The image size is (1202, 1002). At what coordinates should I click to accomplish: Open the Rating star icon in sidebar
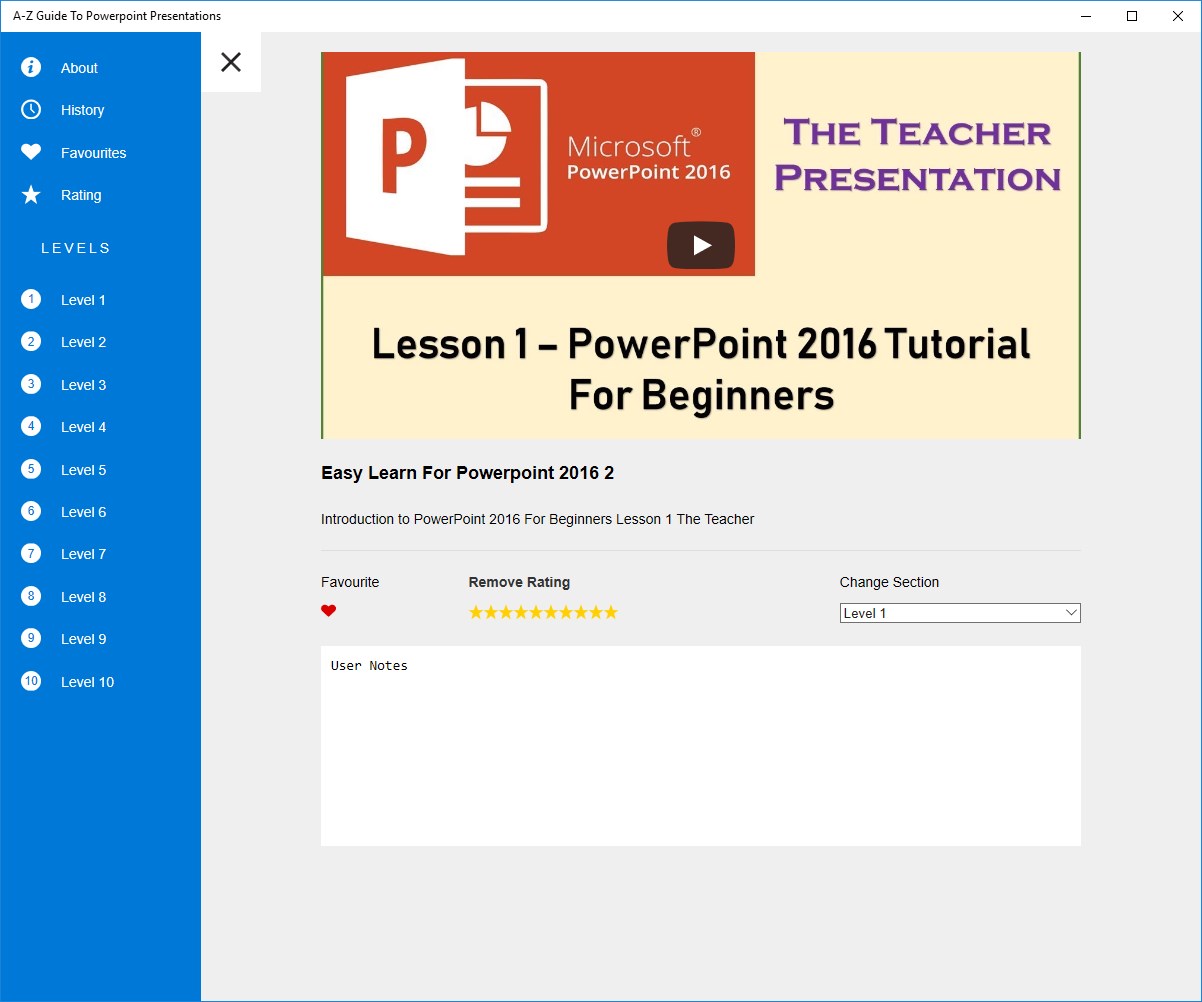pos(31,194)
